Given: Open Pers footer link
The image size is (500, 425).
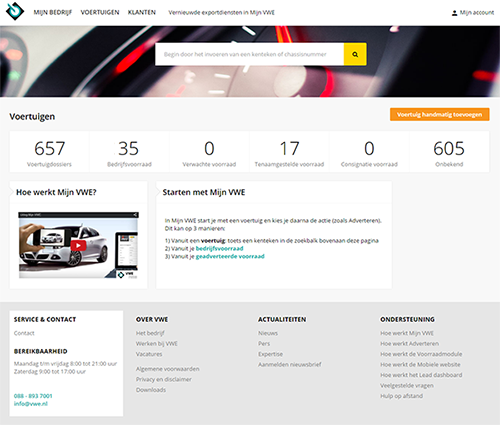Looking at the screenshot, I should (264, 343).
